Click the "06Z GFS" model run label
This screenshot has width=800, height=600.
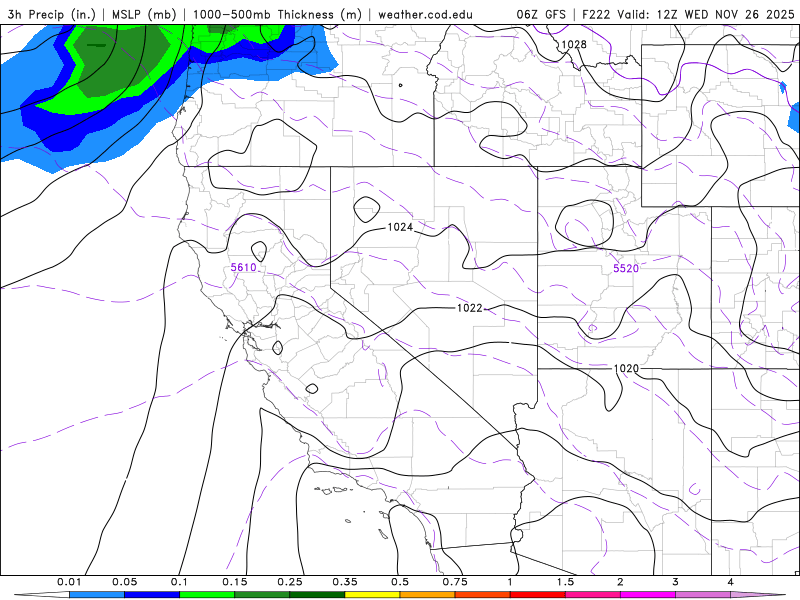click(541, 14)
